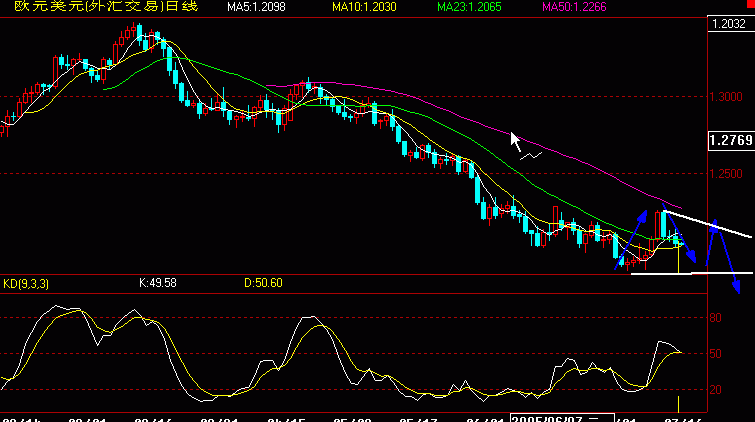Viewport: 755px width, 422px height.
Task: Open the KD(9,3,3) indicator settings label
Action: (x=26, y=284)
